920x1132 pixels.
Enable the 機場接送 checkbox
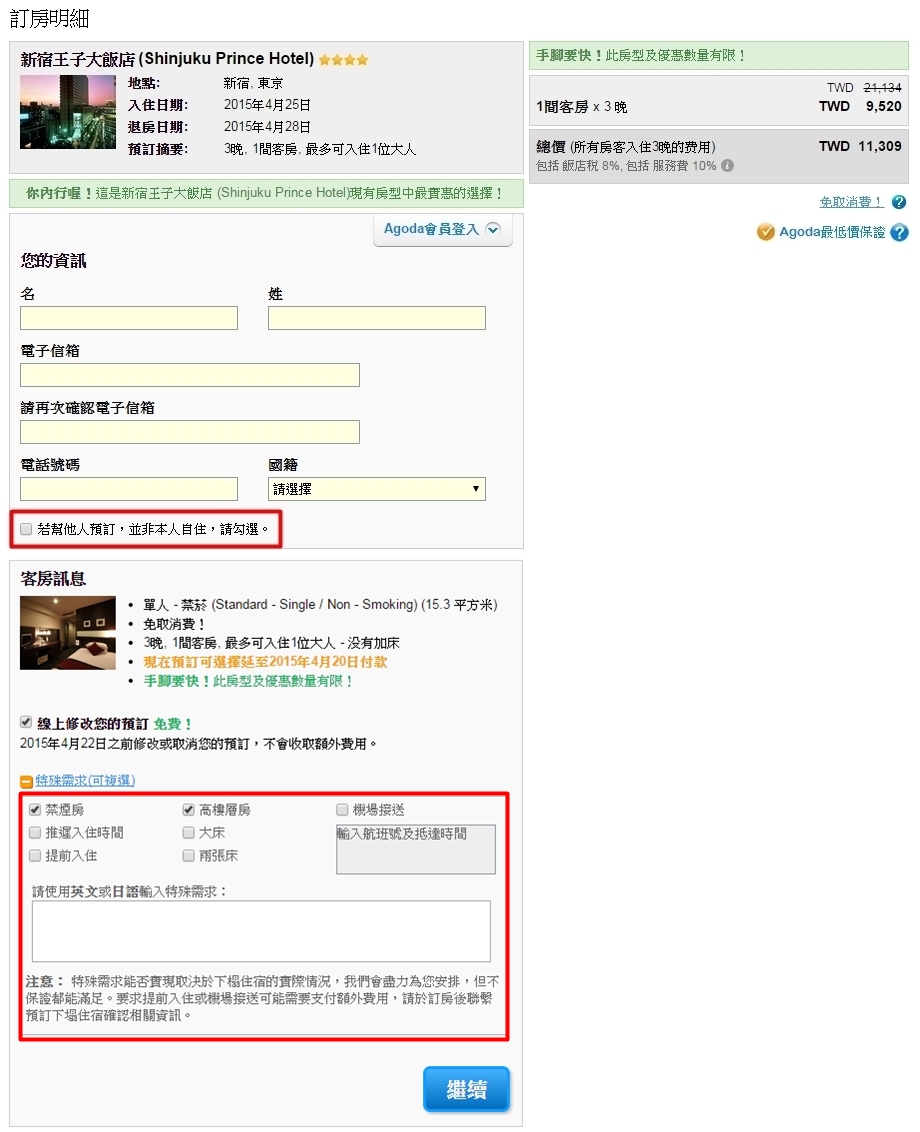click(342, 809)
